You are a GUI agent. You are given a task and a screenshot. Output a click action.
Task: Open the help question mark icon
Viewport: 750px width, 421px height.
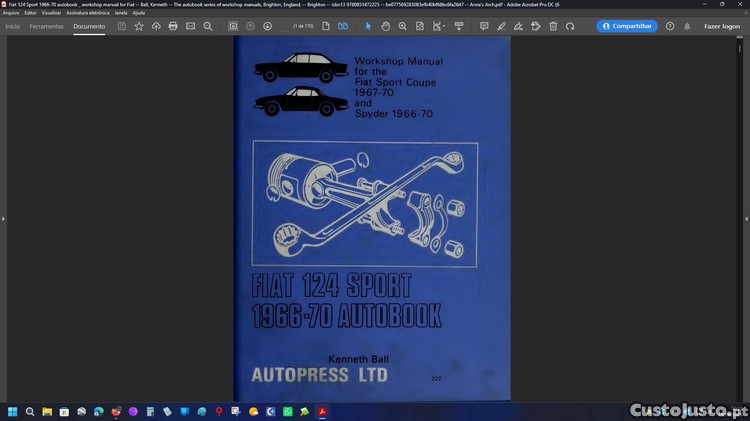click(x=670, y=26)
